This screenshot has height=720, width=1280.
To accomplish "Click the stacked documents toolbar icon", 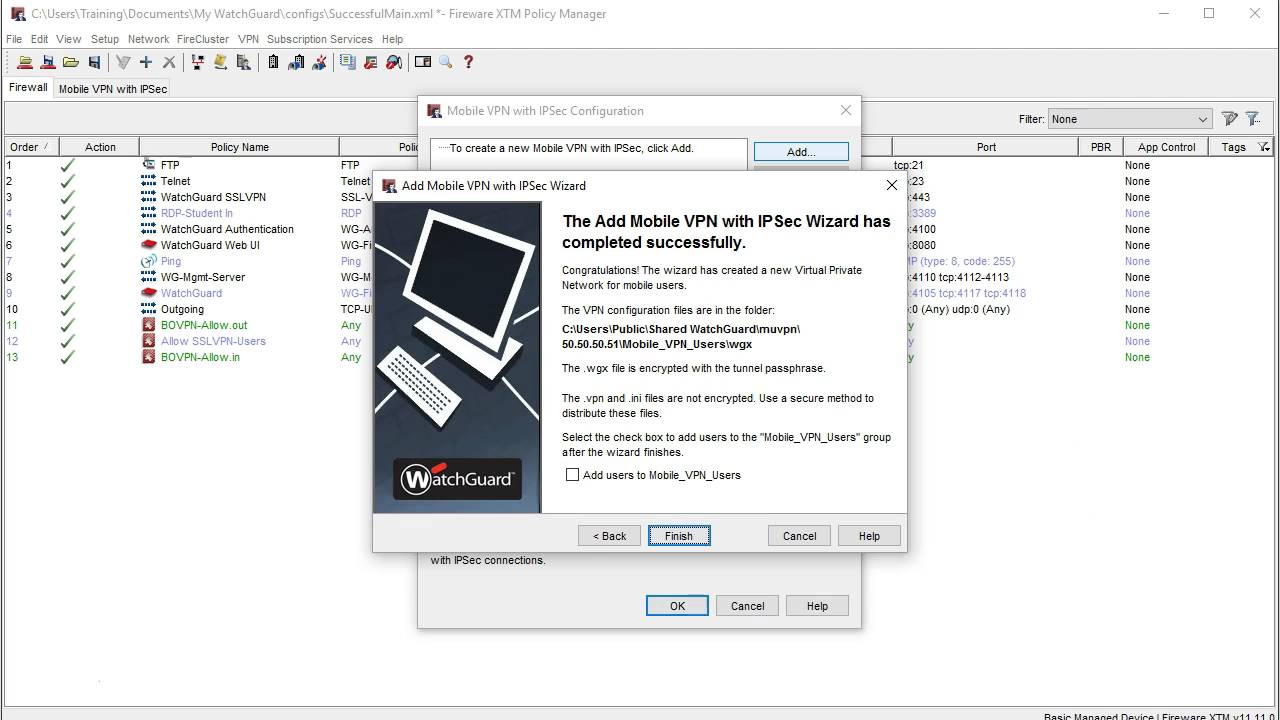I will [x=347, y=62].
